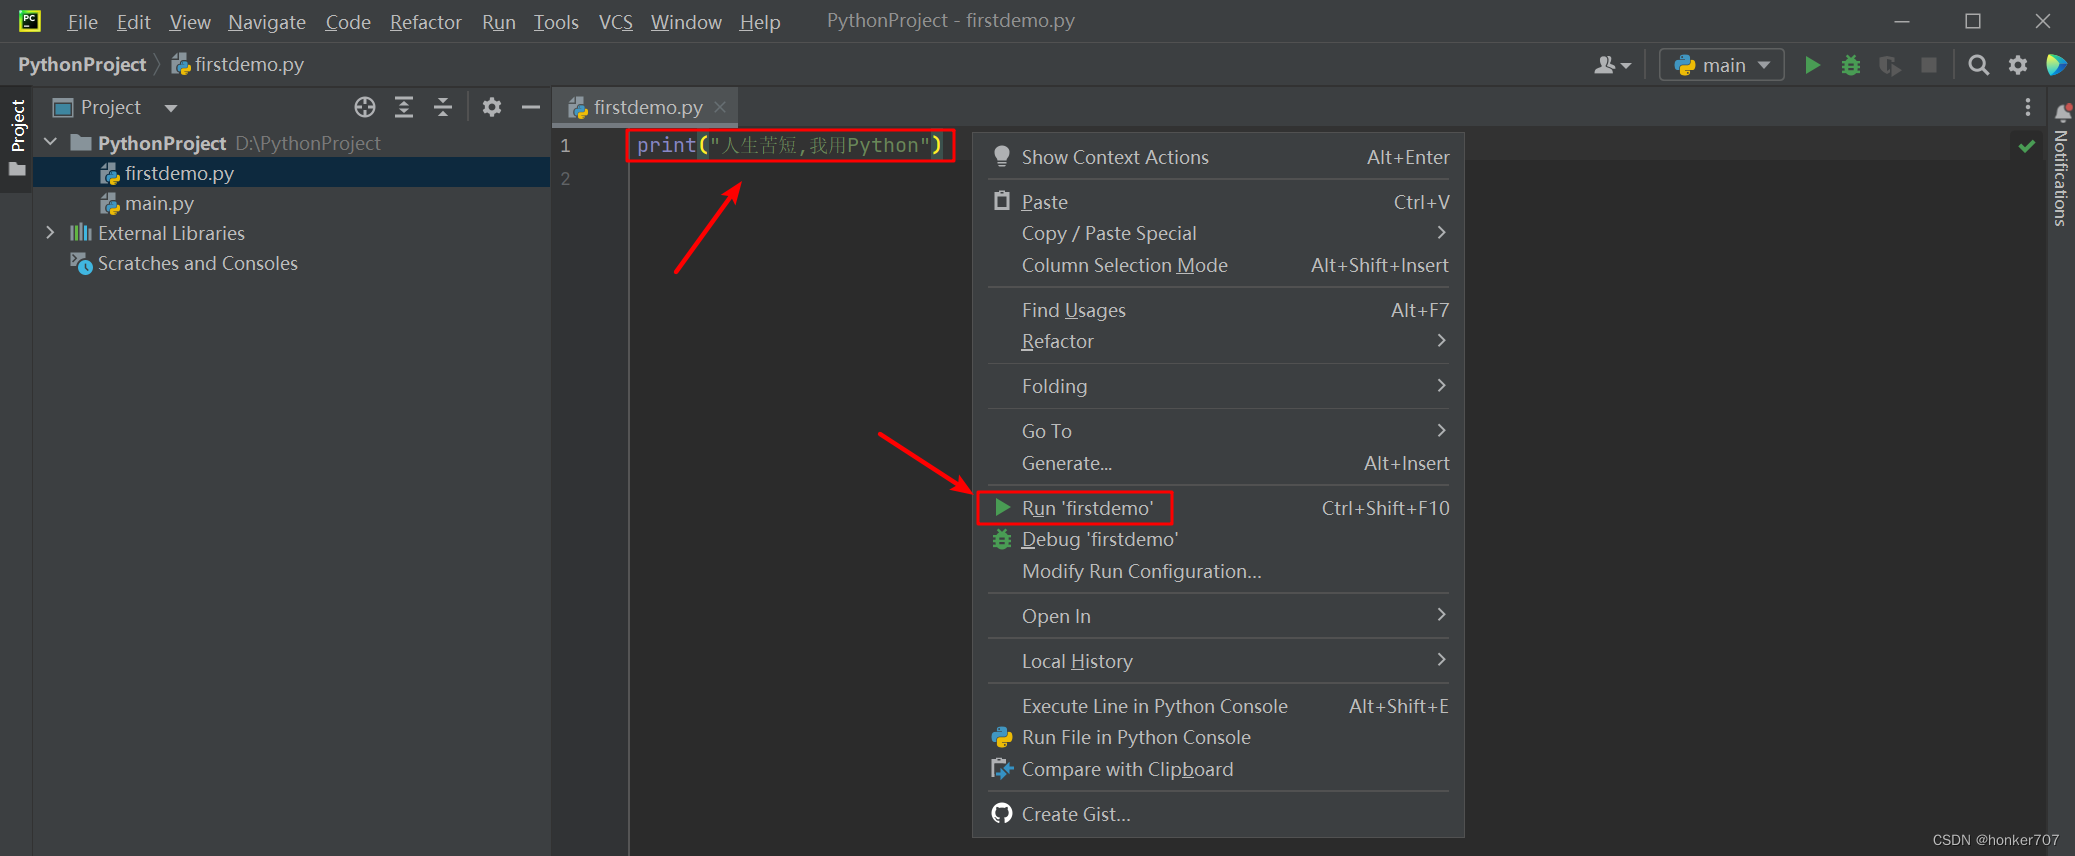Click the PyCharm logo icon in title bar
This screenshot has height=856, width=2075.
pos(30,21)
